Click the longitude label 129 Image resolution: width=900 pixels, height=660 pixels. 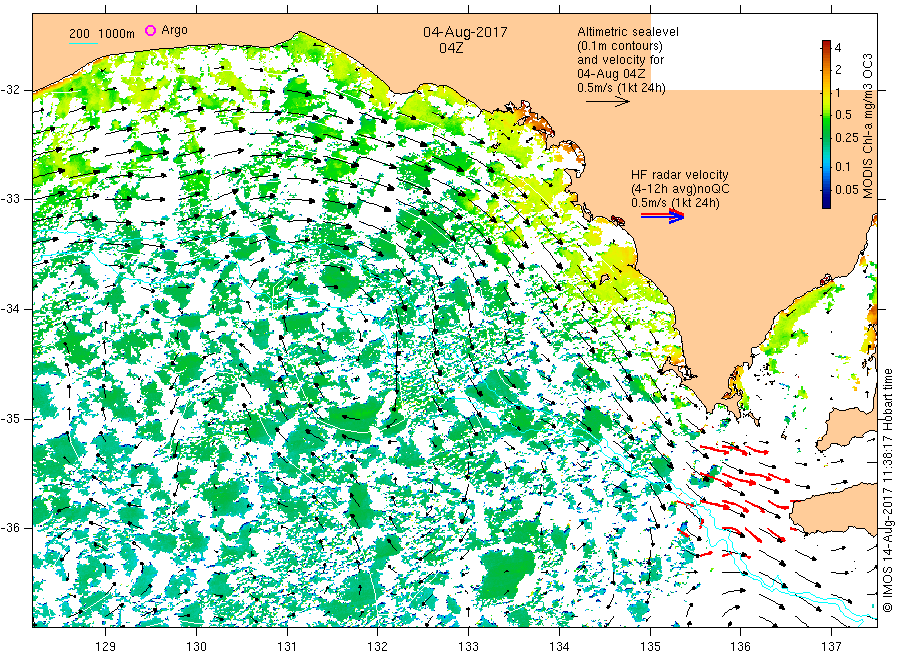tap(106, 647)
